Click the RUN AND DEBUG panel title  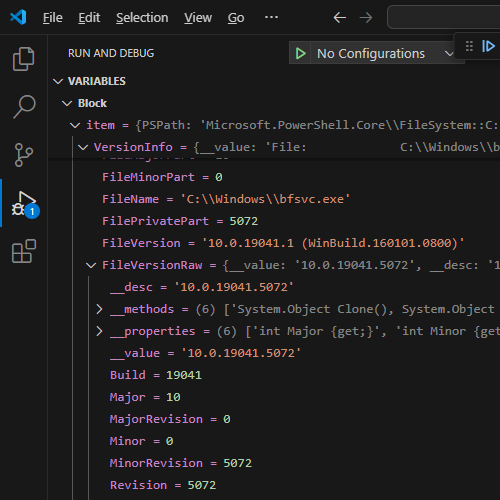(x=111, y=53)
